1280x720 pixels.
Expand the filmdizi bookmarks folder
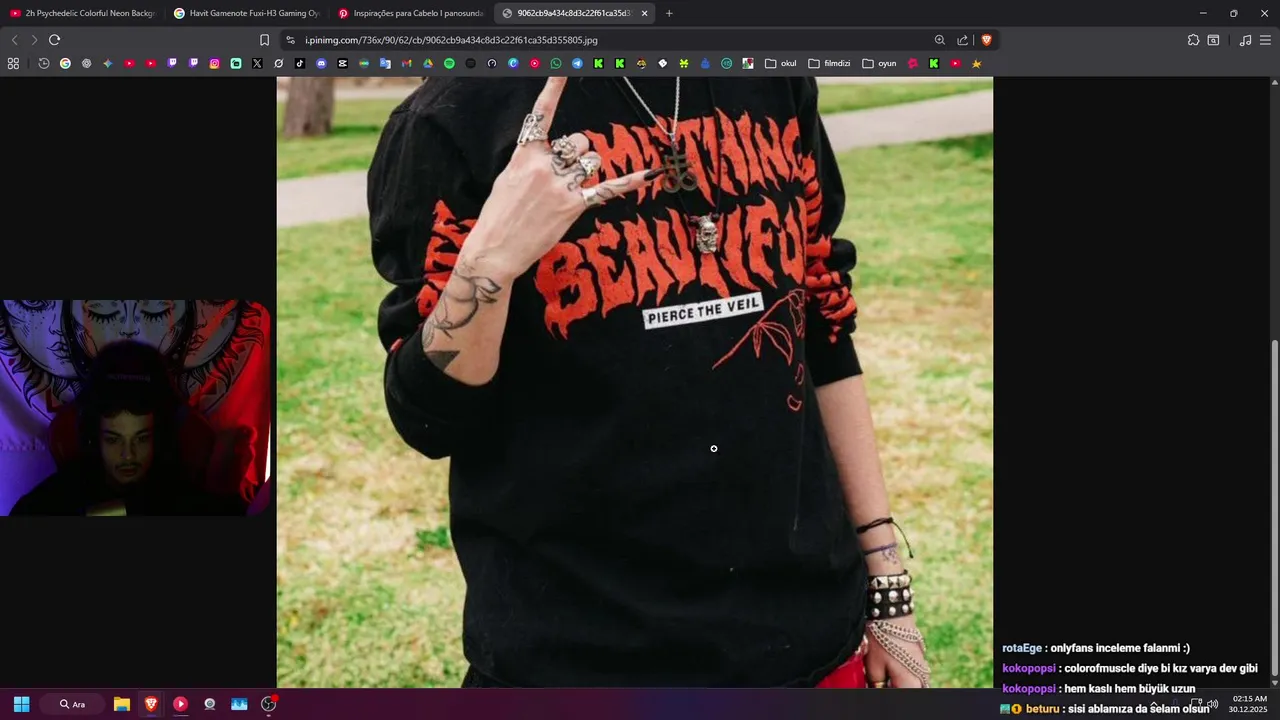tap(830, 63)
